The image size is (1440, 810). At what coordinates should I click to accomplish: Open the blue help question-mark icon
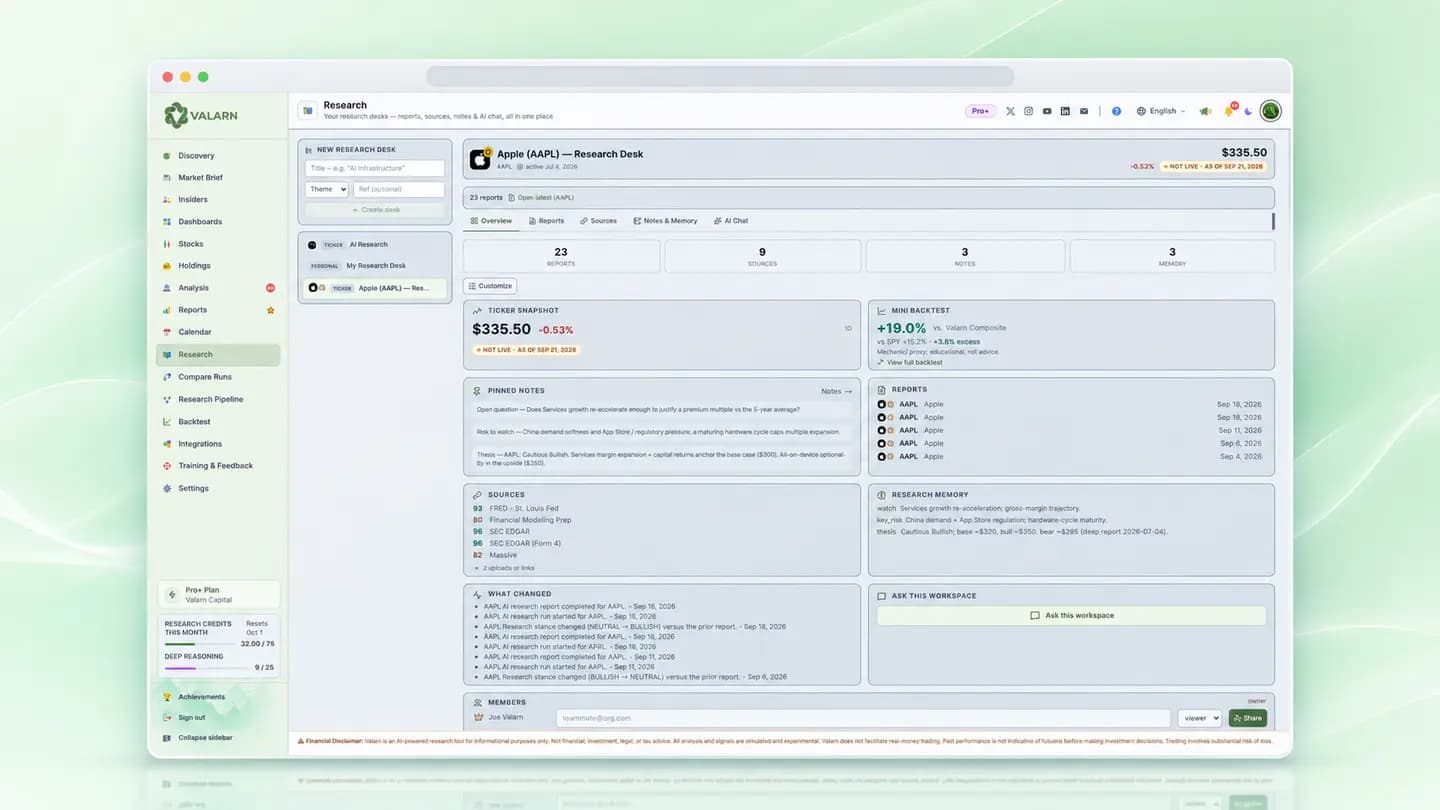coord(1116,111)
